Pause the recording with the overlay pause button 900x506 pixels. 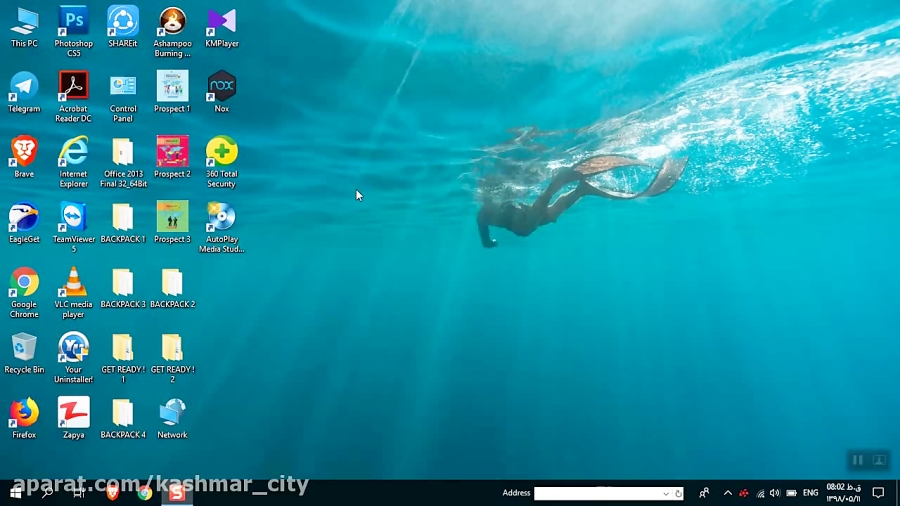click(857, 460)
